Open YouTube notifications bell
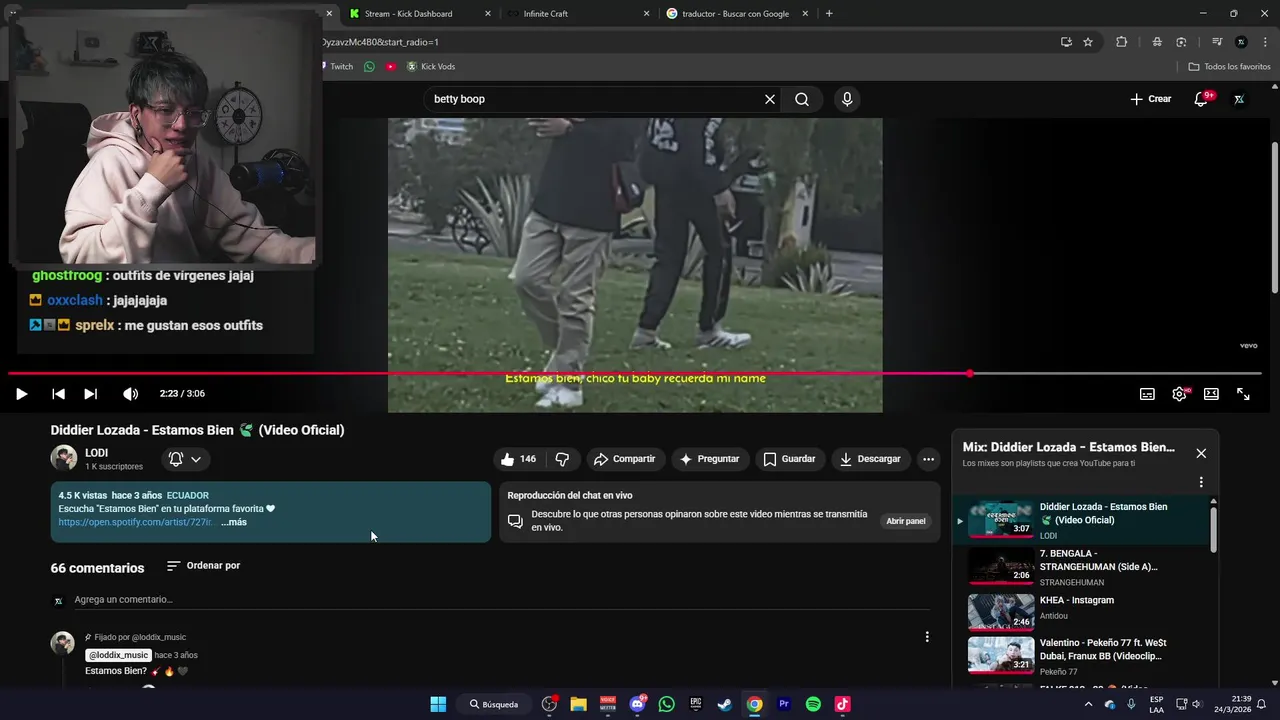 tap(1202, 99)
